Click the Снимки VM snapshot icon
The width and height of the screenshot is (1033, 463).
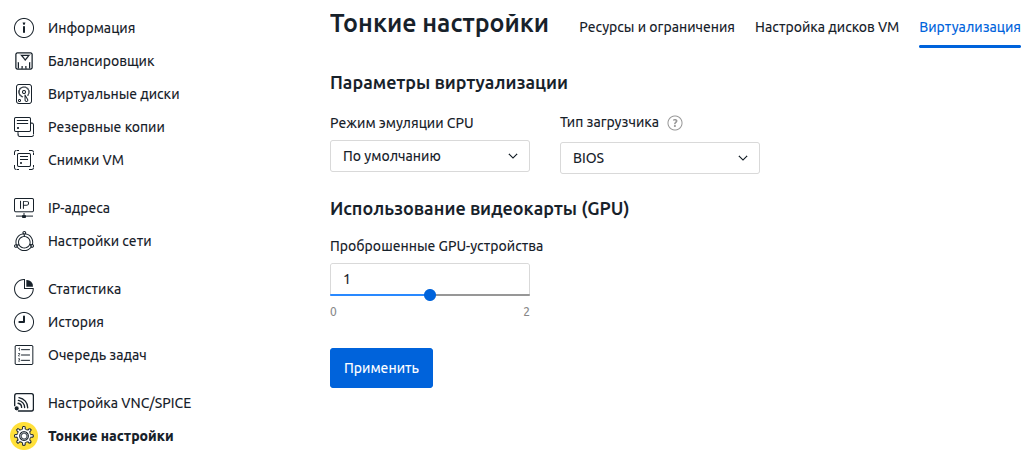click(24, 160)
